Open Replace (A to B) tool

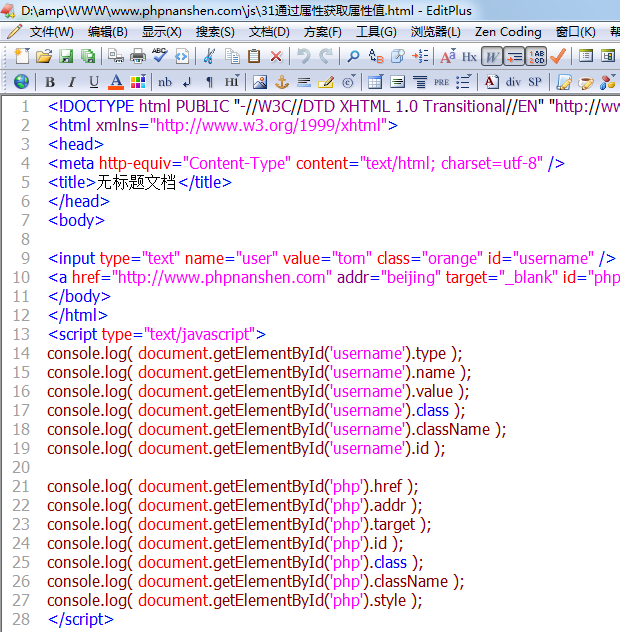(376, 56)
